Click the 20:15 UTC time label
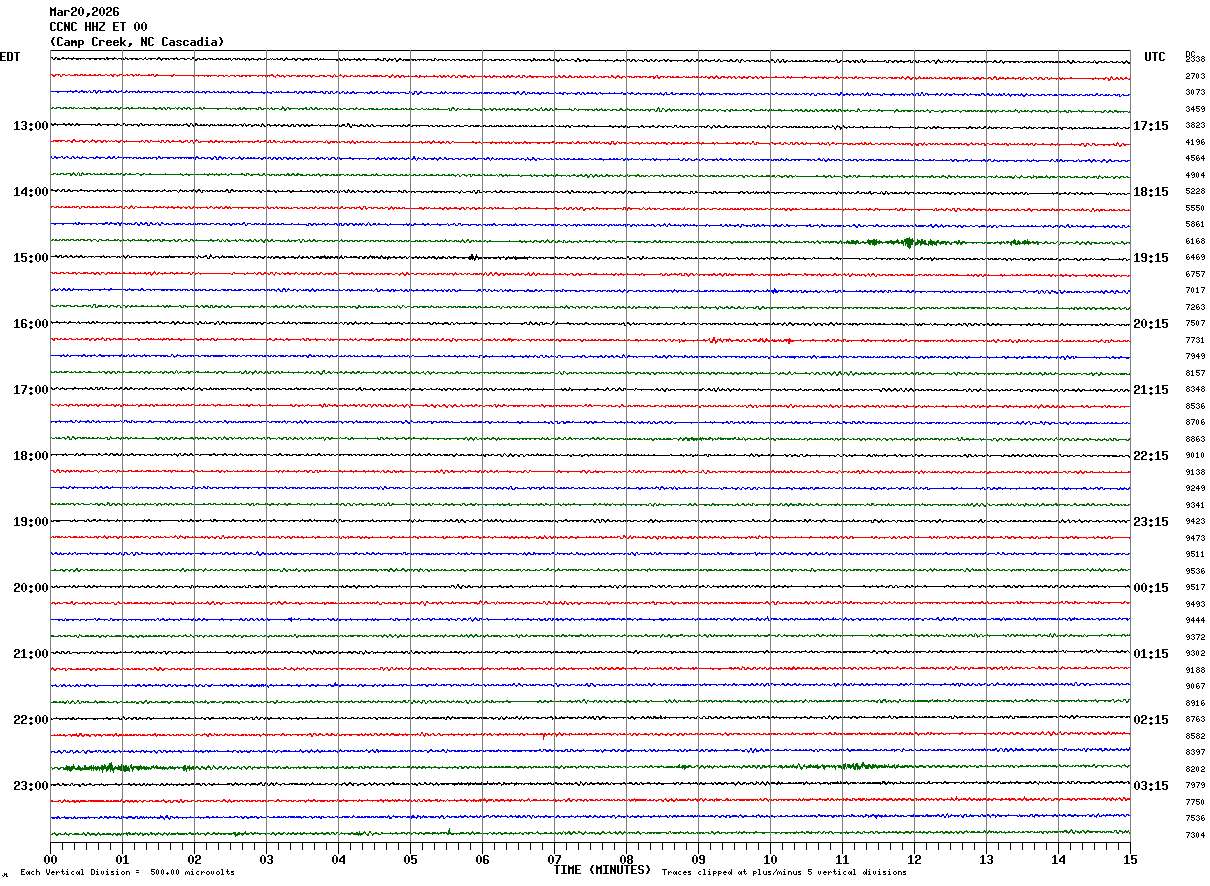This screenshot has width=1210, height=886. (1151, 324)
